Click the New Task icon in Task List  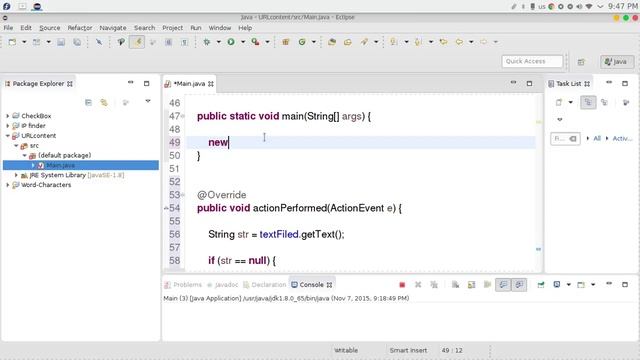click(559, 102)
